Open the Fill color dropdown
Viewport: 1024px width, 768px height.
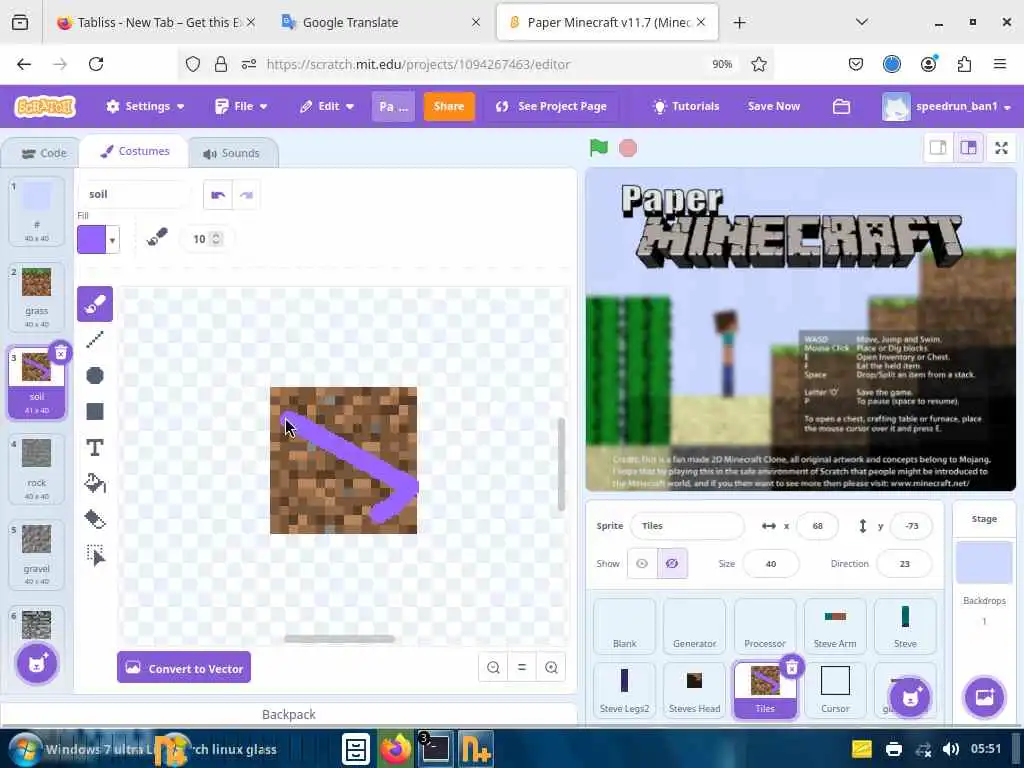(x=112, y=240)
